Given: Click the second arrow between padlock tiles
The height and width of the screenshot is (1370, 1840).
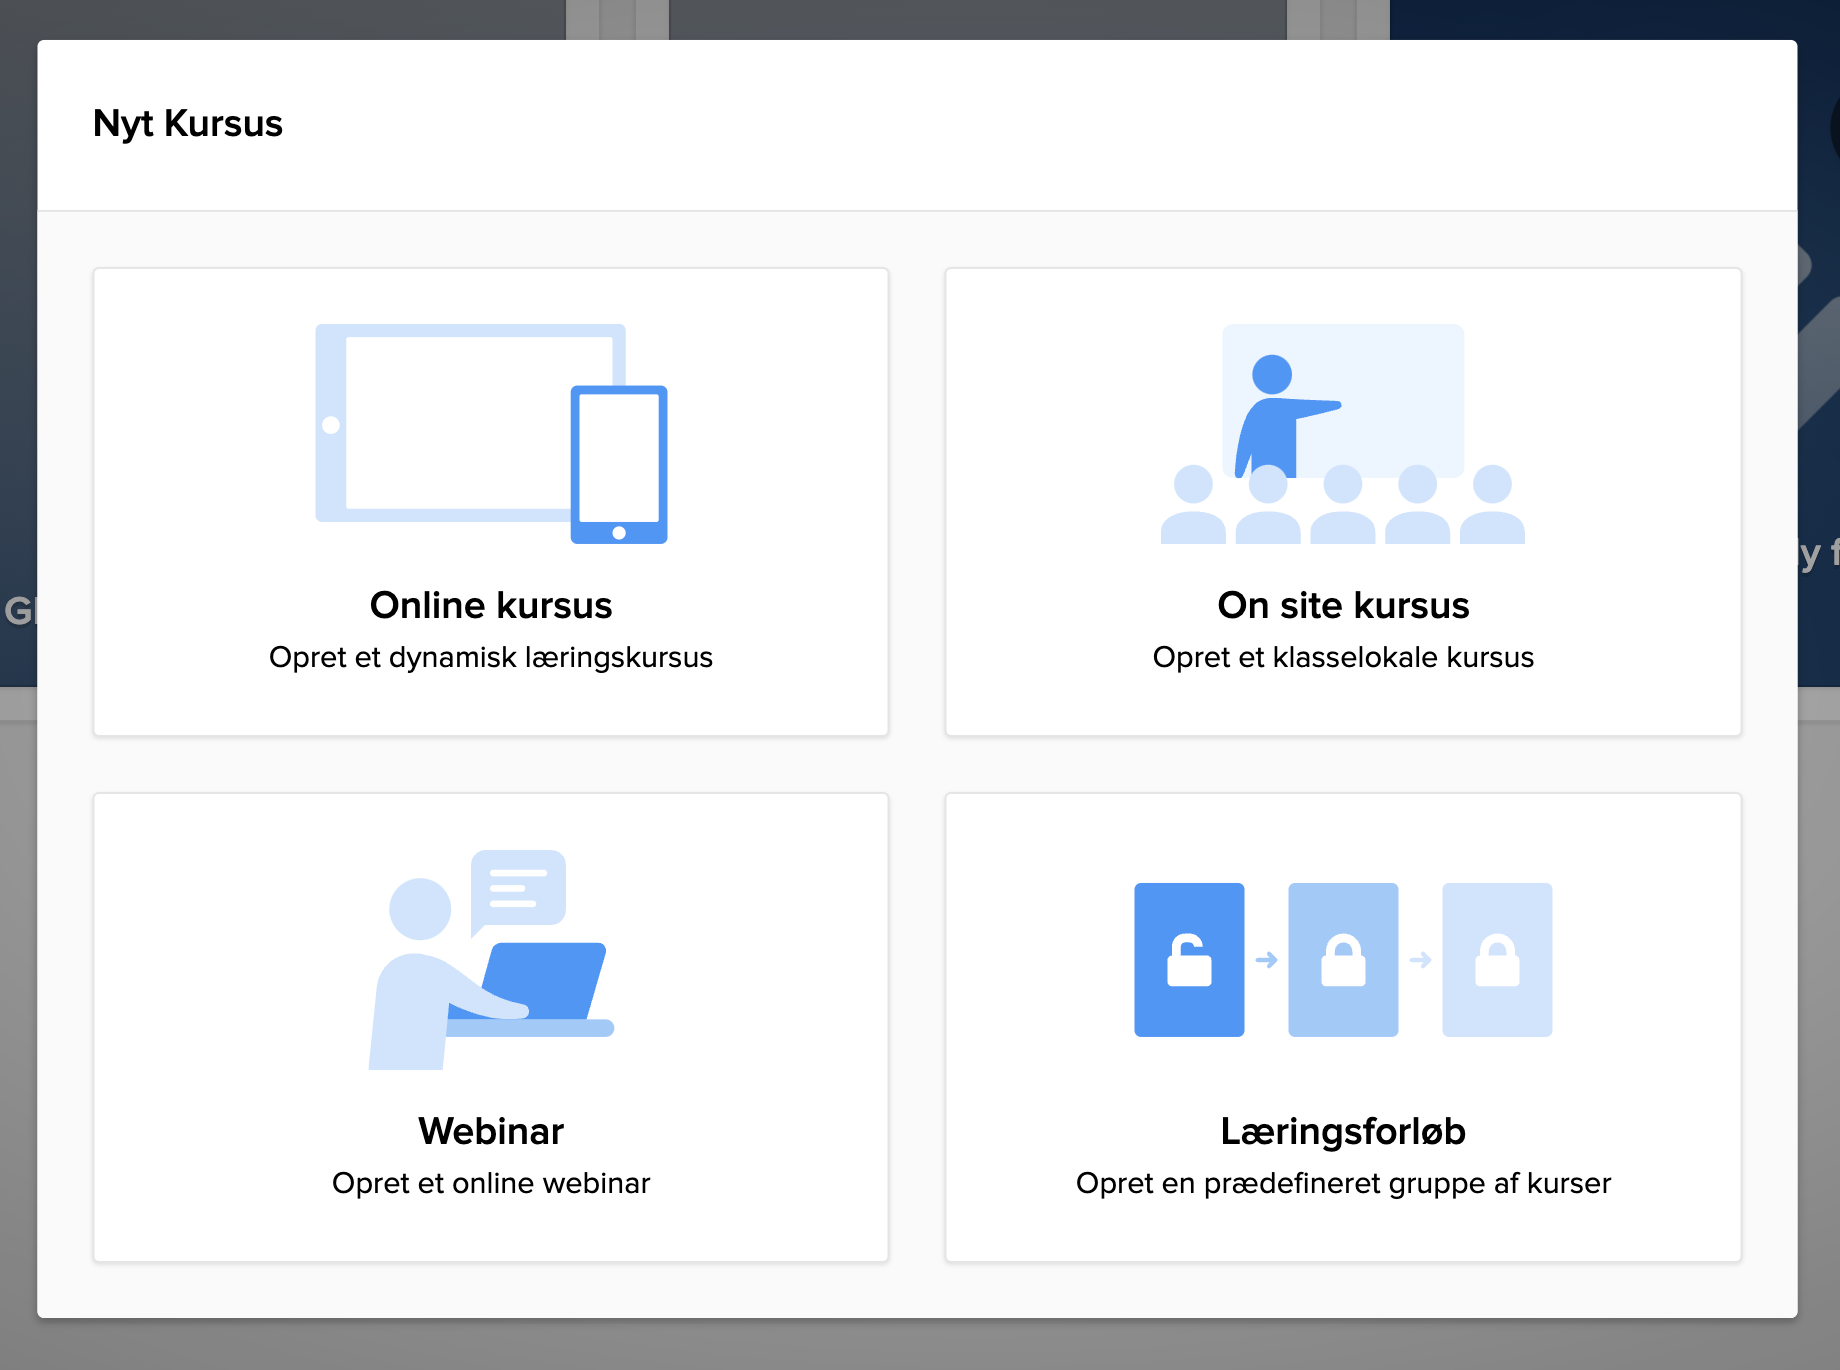Looking at the screenshot, I should [x=1420, y=960].
